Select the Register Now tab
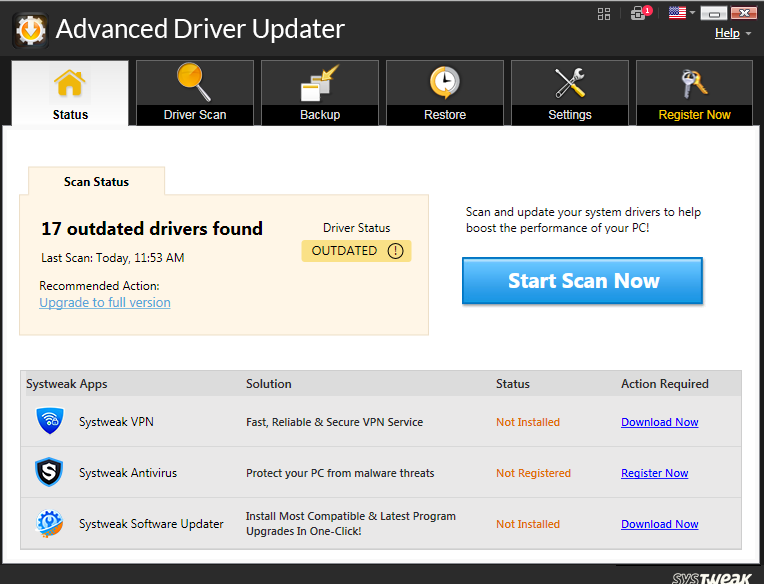The image size is (764, 584). [694, 93]
